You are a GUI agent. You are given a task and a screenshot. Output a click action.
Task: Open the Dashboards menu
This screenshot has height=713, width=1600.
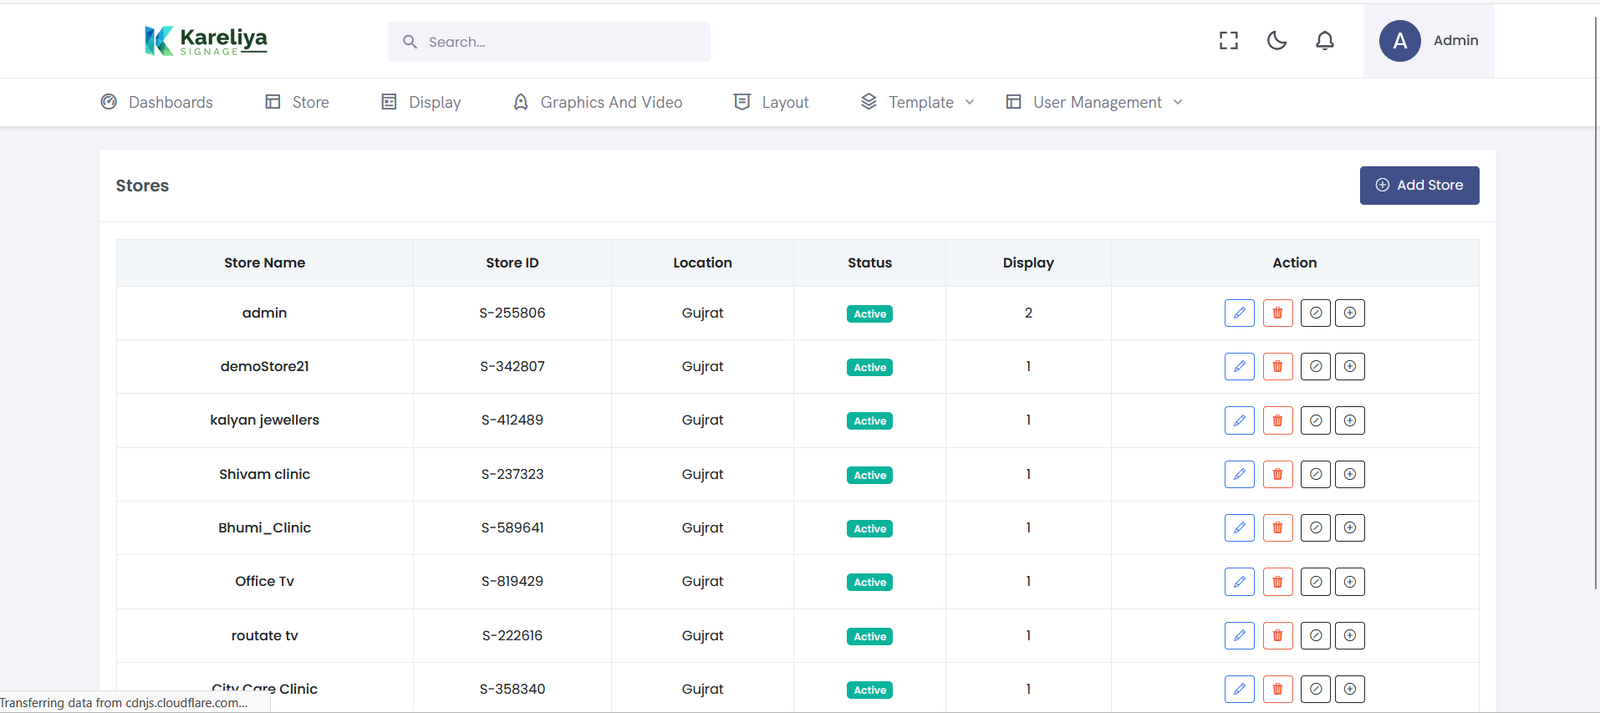point(157,102)
